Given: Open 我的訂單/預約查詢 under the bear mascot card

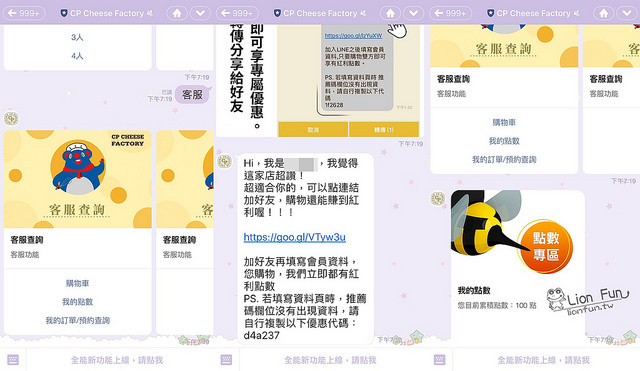Looking at the screenshot, I should click(78, 320).
